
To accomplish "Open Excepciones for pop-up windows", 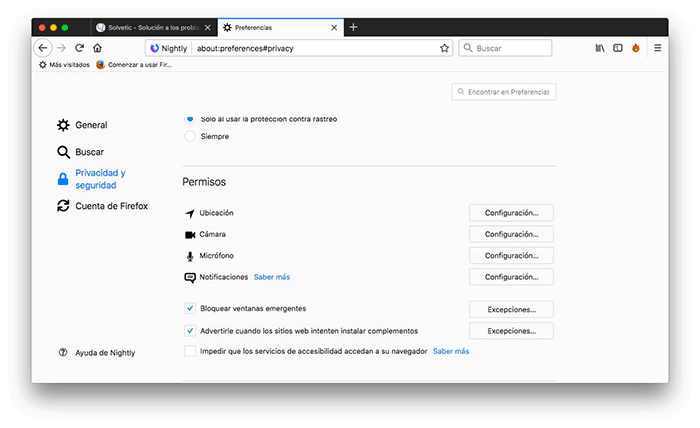I will 511,309.
